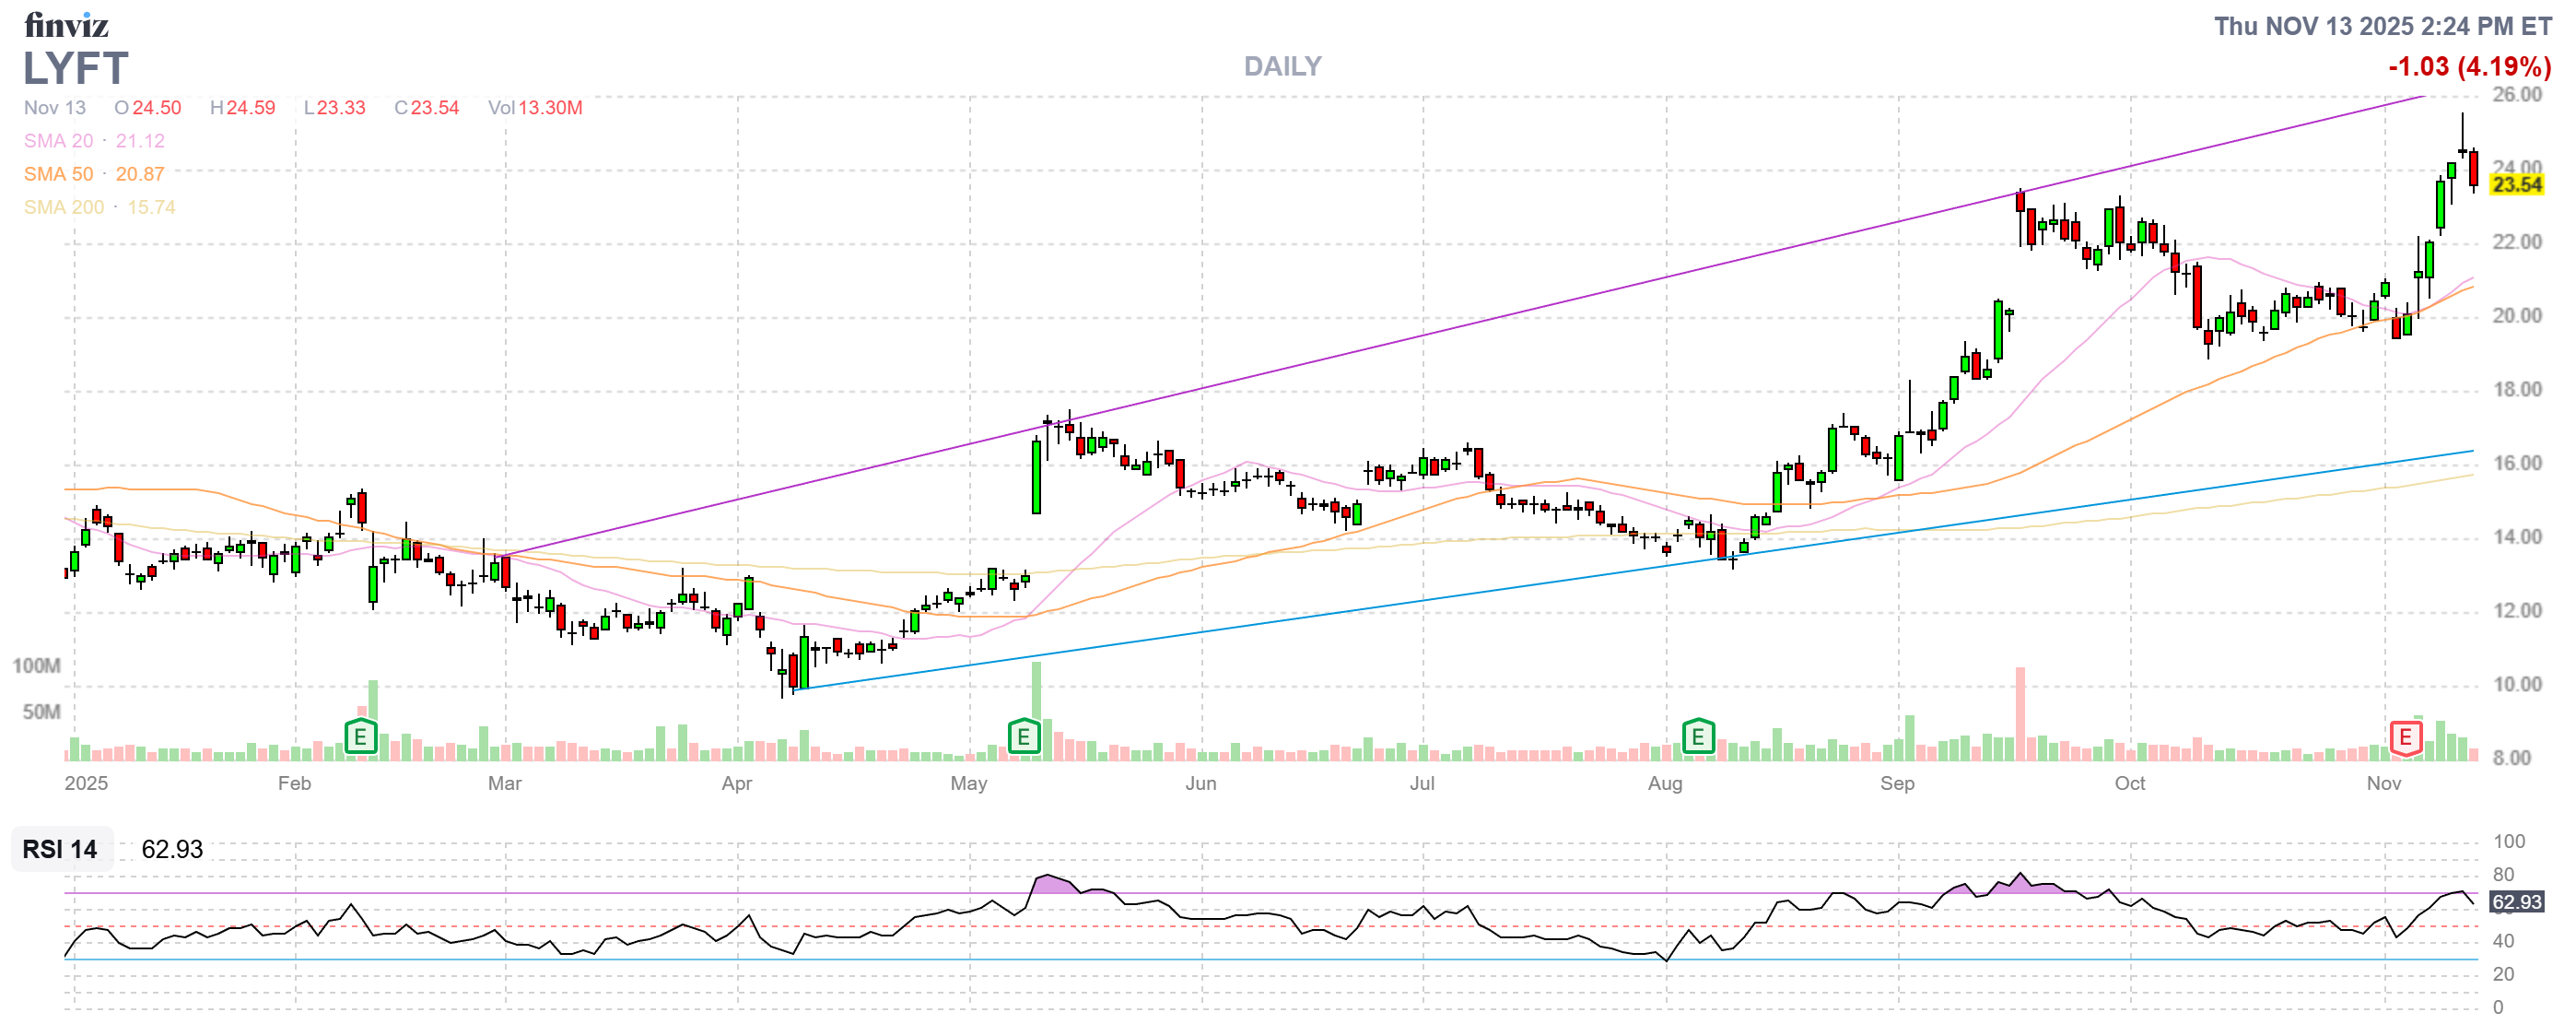Viewport: 2576px width, 1036px height.
Task: Toggle the SMA 50 legend entry
Action: pyautogui.click(x=58, y=174)
